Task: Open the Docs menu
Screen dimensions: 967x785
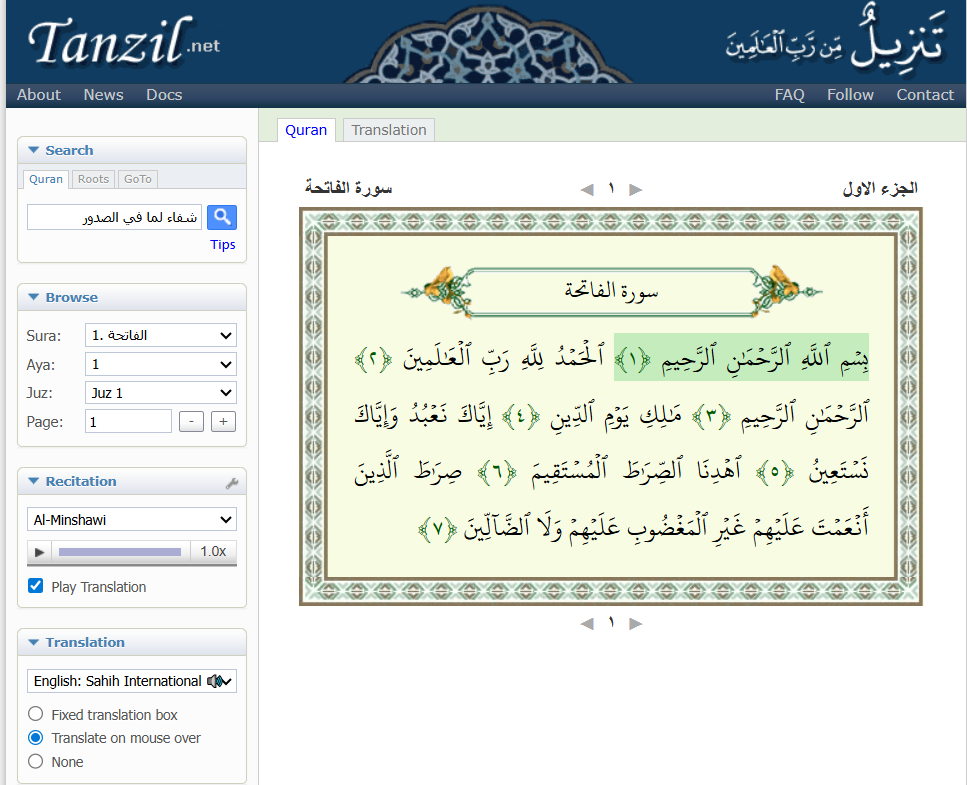Action: pyautogui.click(x=164, y=95)
